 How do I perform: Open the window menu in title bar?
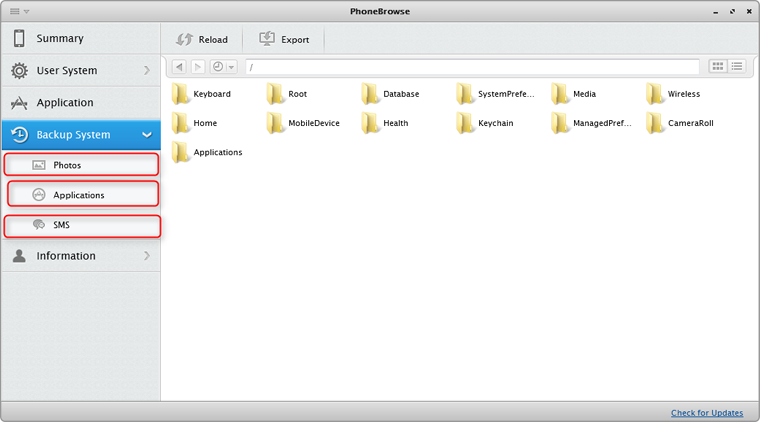point(18,9)
